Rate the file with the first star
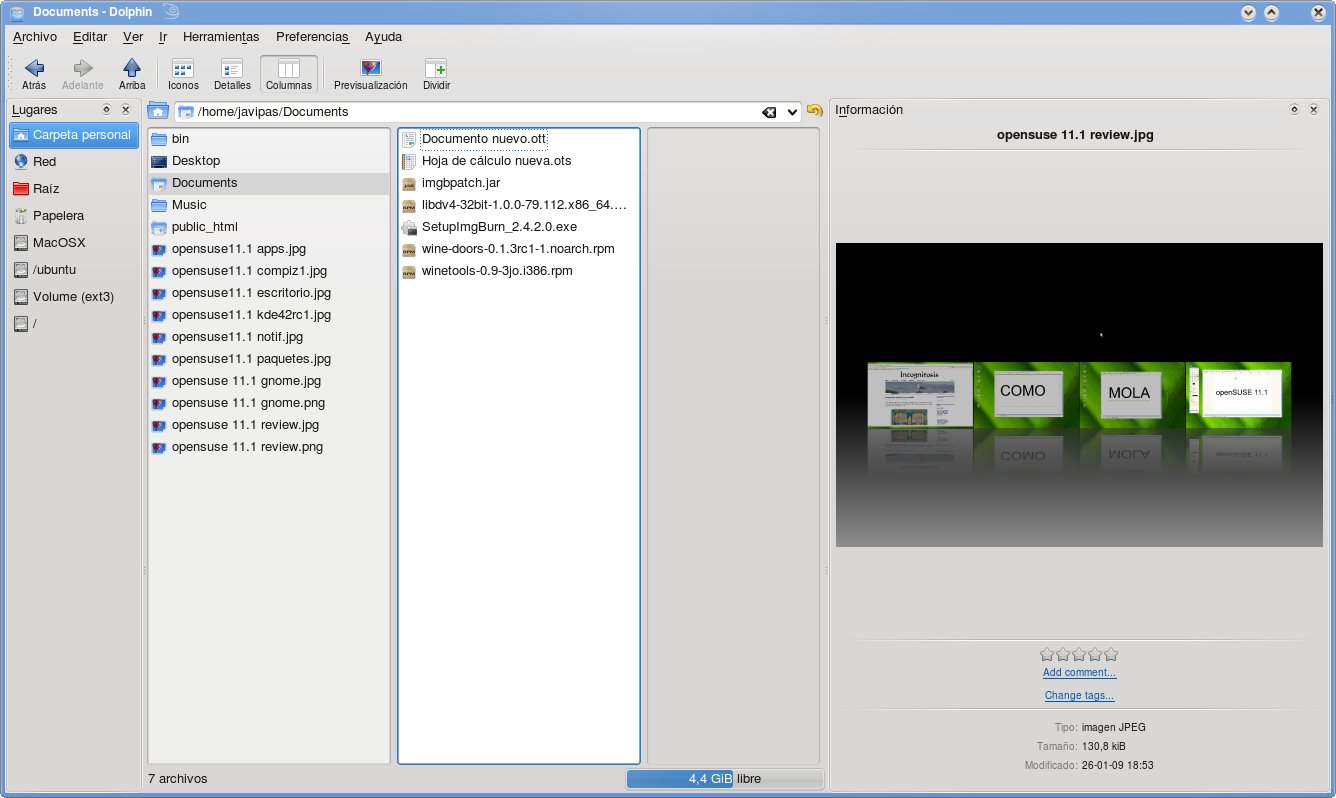 [x=1047, y=655]
